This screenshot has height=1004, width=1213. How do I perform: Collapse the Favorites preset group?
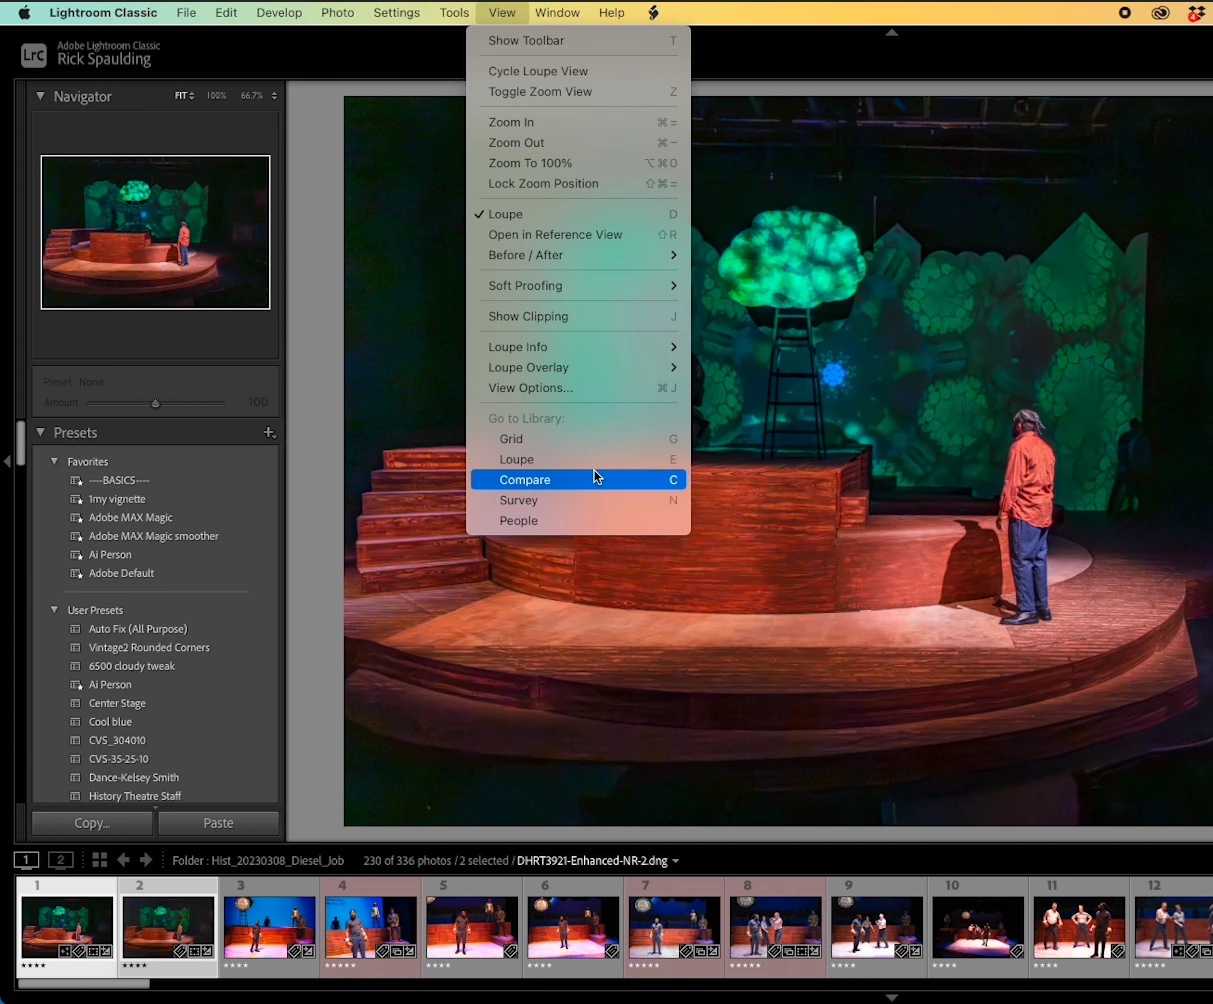[54, 462]
